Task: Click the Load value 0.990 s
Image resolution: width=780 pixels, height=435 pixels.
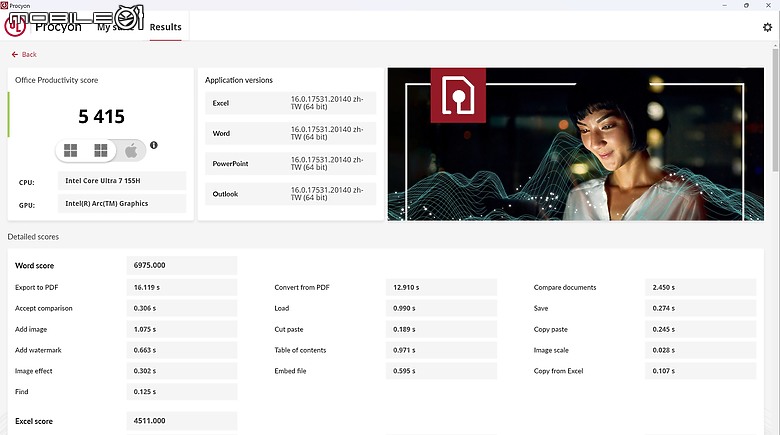Action: (441, 308)
